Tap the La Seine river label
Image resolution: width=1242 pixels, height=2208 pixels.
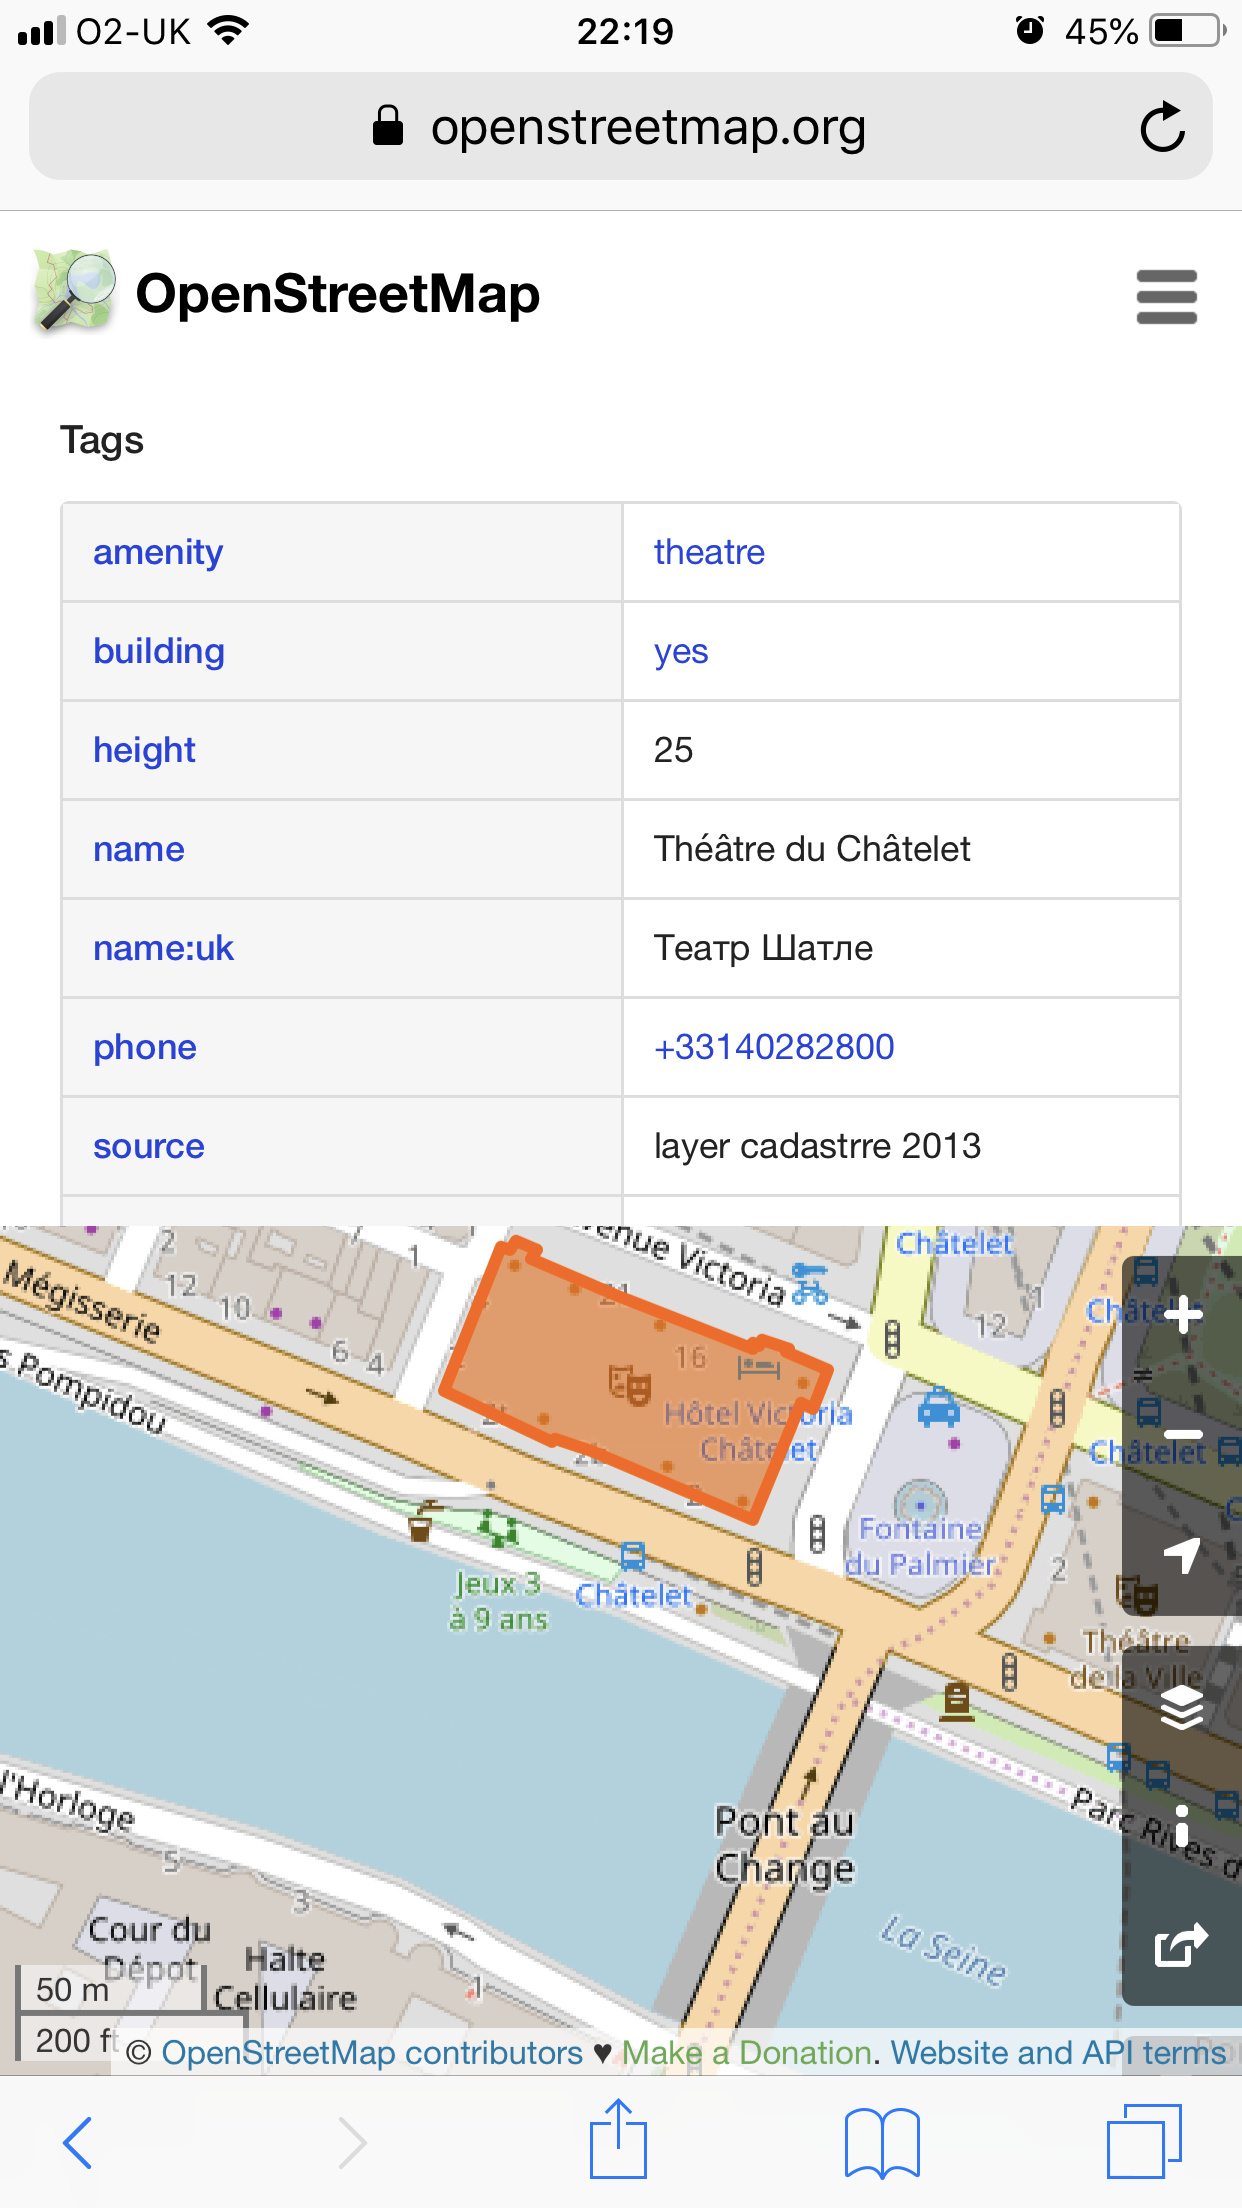[944, 1950]
